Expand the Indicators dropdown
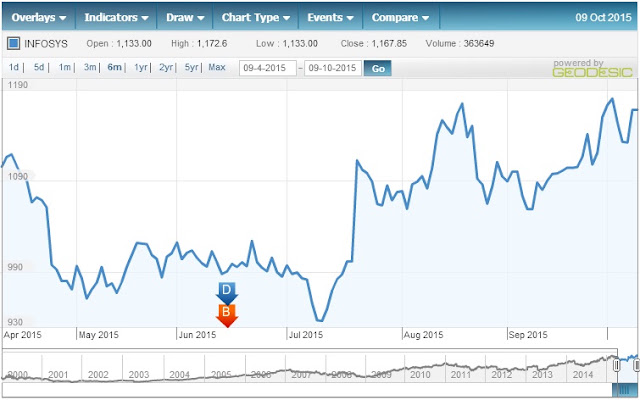 pyautogui.click(x=116, y=18)
